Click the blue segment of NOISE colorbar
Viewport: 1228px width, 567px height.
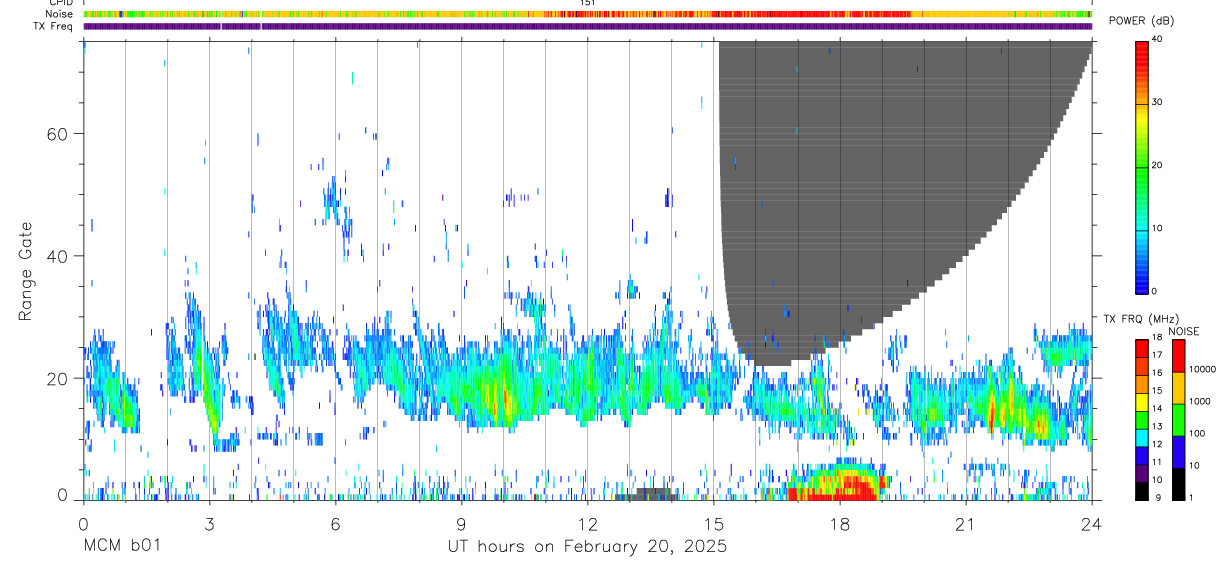click(x=1176, y=452)
